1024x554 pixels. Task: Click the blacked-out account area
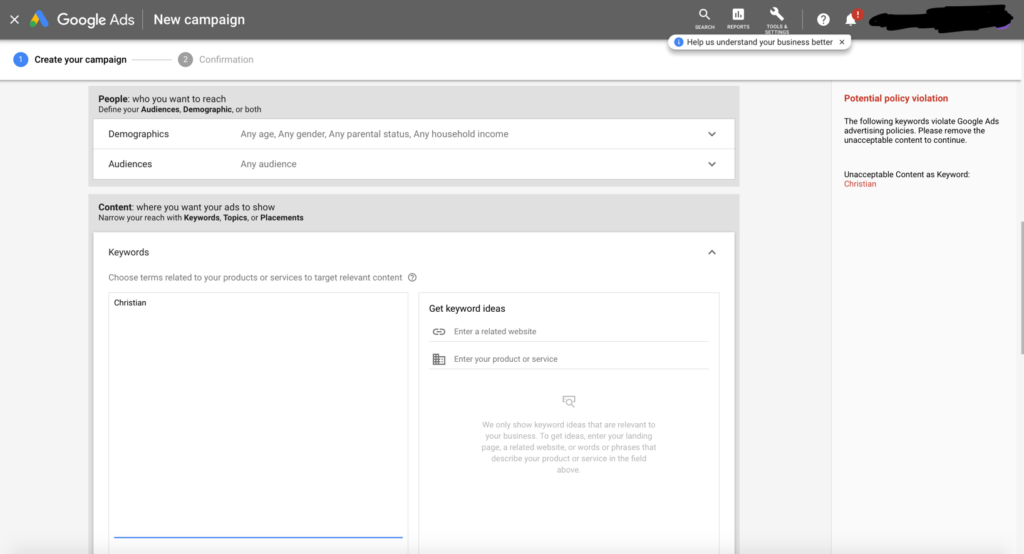[x=940, y=18]
